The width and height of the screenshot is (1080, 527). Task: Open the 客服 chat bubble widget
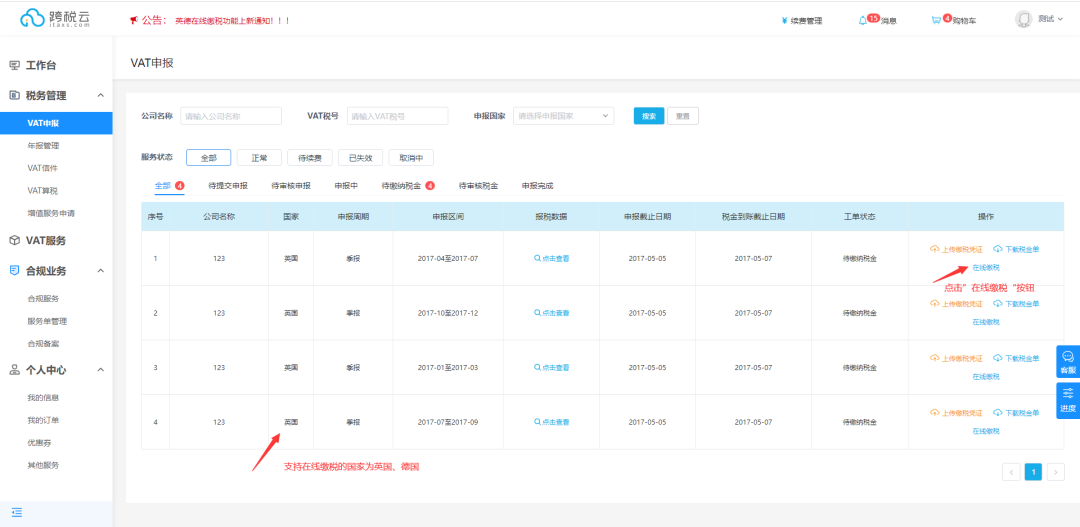tap(1068, 362)
